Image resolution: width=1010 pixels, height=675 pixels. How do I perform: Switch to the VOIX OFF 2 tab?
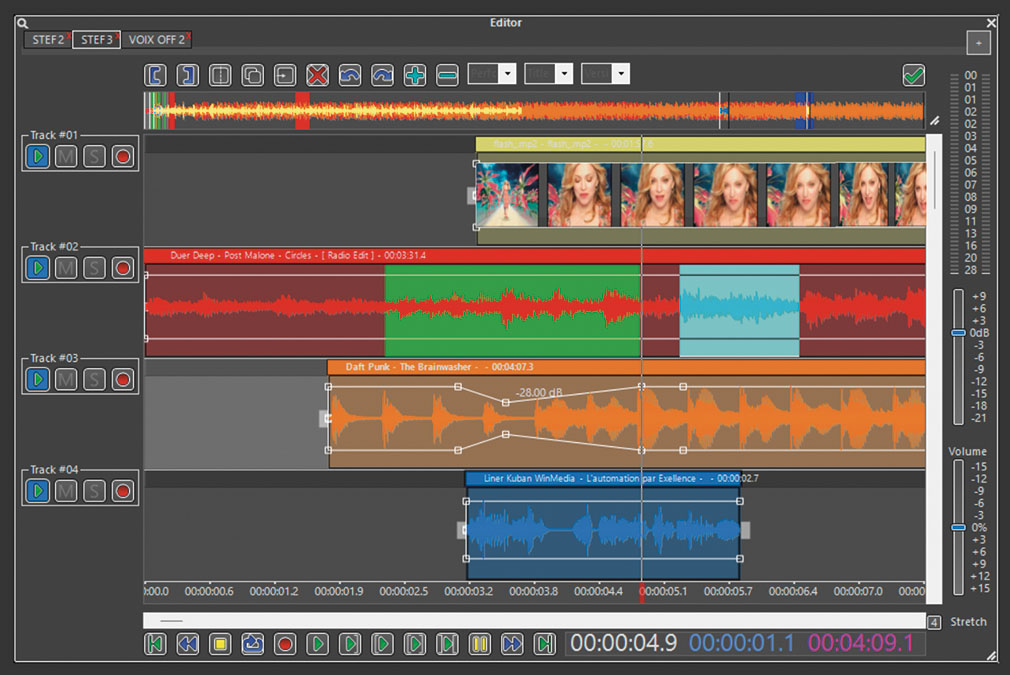tap(156, 40)
